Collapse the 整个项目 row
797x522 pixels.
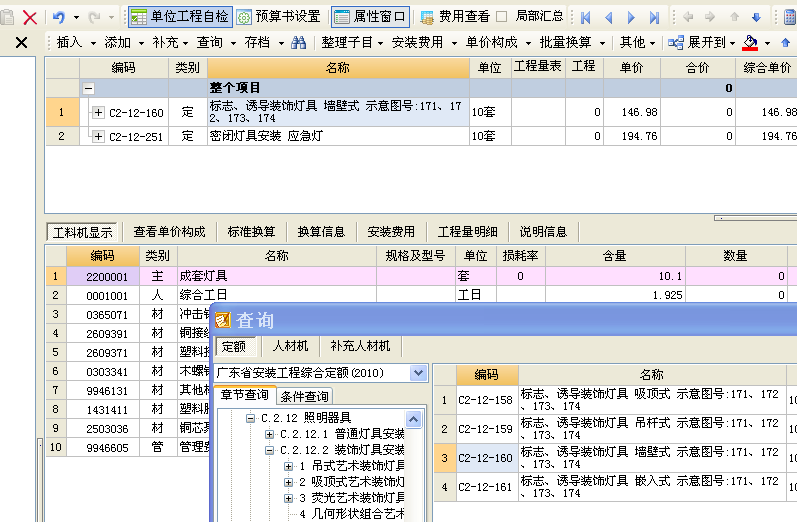tap(88, 88)
